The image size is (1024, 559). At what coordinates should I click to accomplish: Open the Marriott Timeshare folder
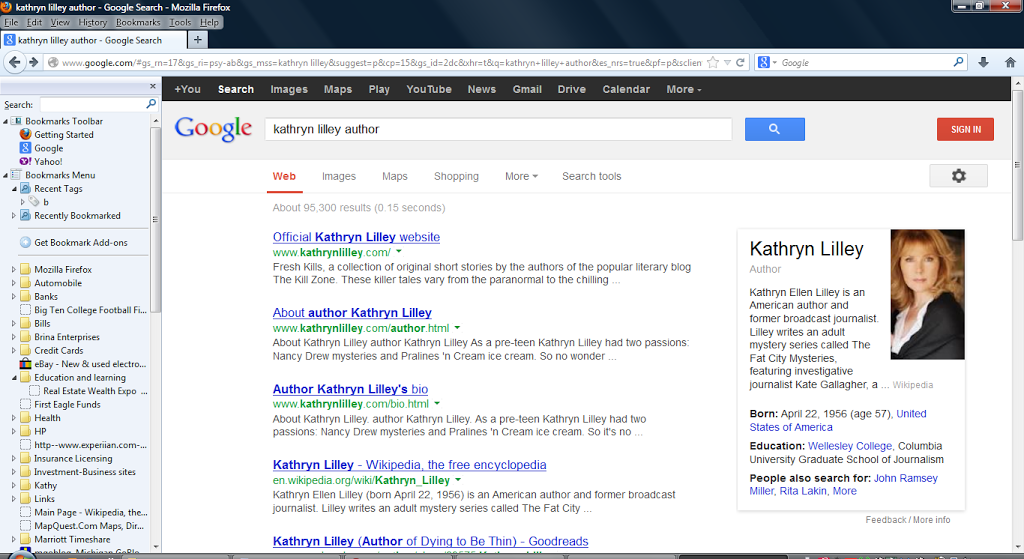point(72,539)
